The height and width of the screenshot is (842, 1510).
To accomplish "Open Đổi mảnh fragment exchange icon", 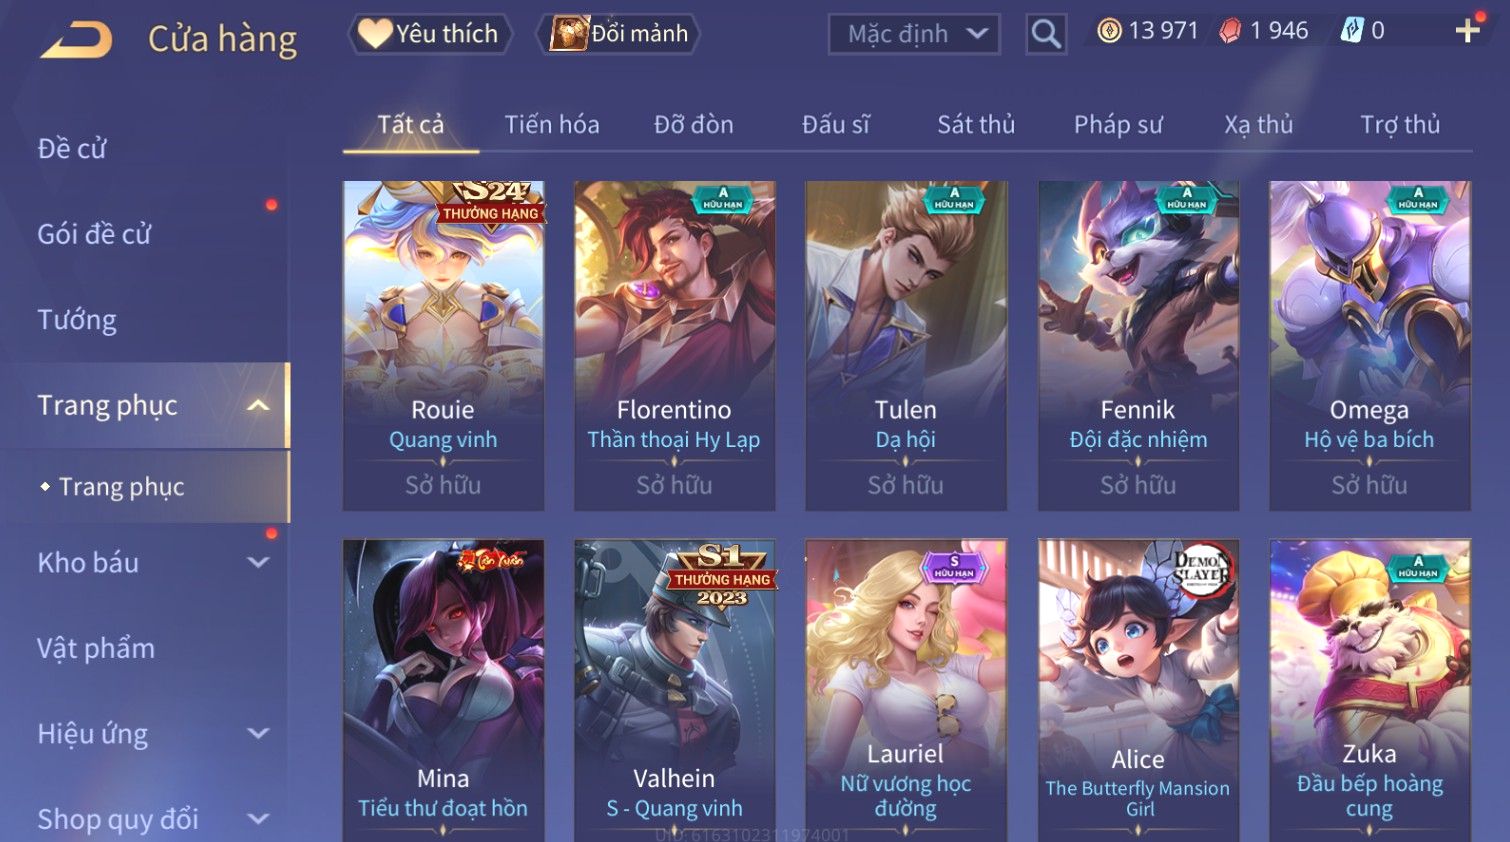I will click(569, 34).
